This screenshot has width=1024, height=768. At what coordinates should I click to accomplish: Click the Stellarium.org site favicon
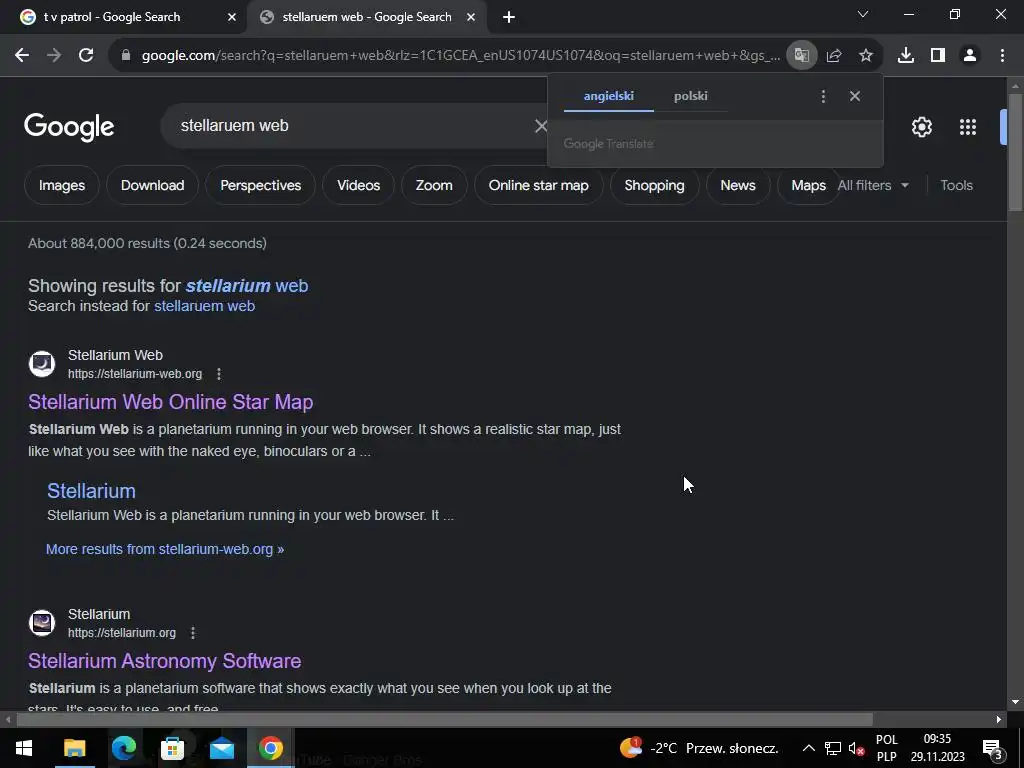pos(42,622)
